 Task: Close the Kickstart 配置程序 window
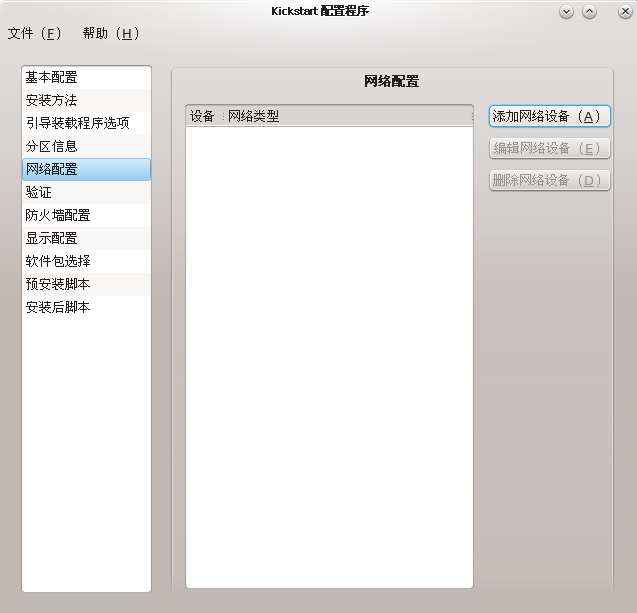click(x=625, y=11)
